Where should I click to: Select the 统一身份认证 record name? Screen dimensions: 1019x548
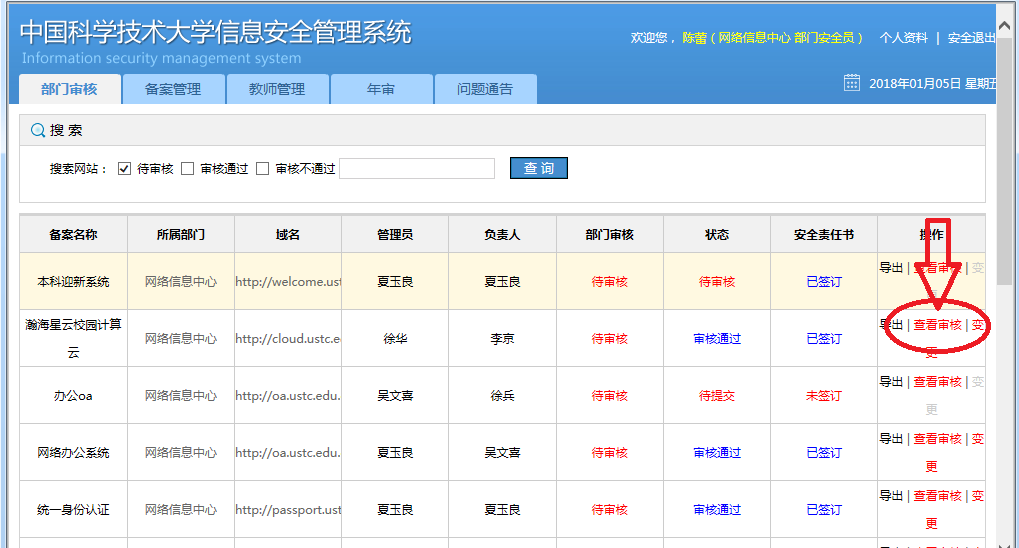coord(73,510)
